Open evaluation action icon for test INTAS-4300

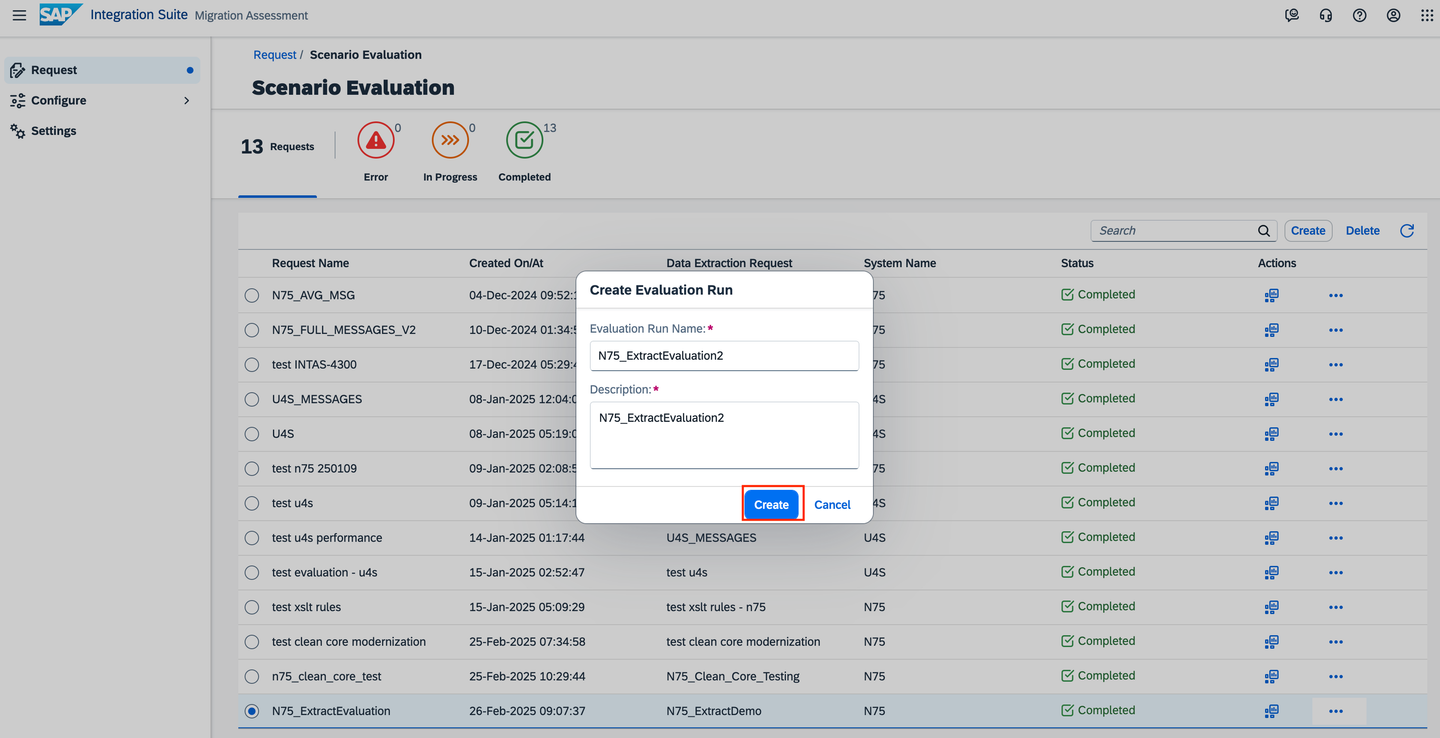pyautogui.click(x=1271, y=364)
